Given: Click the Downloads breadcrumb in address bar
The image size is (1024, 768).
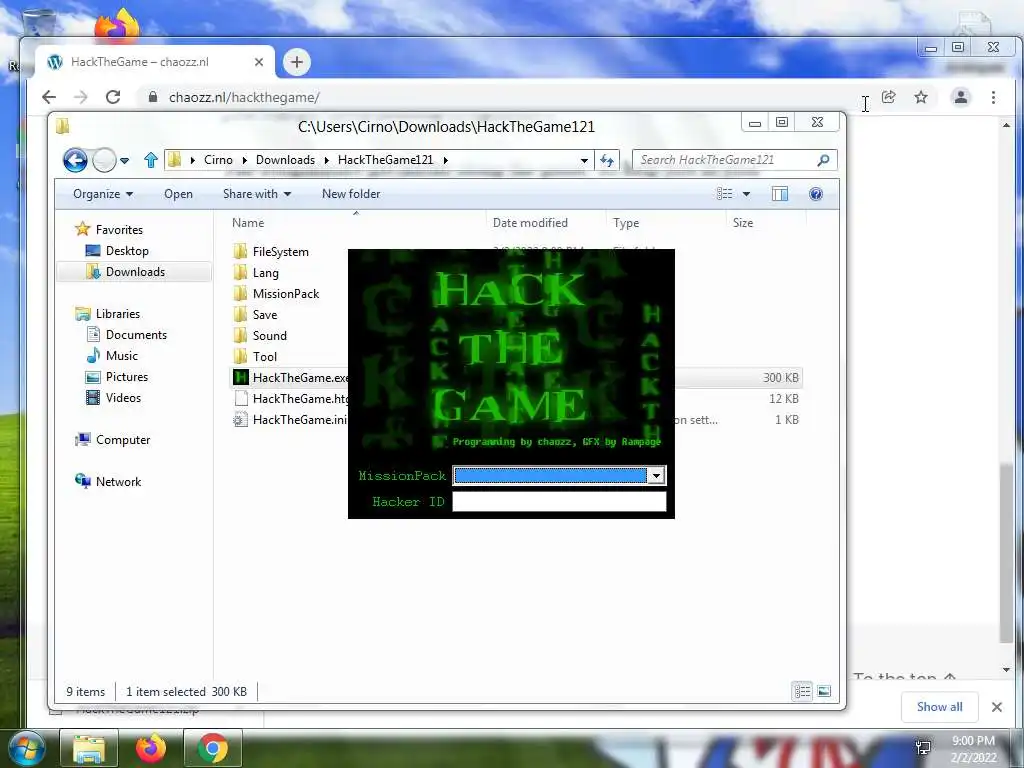Looking at the screenshot, I should 285,160.
